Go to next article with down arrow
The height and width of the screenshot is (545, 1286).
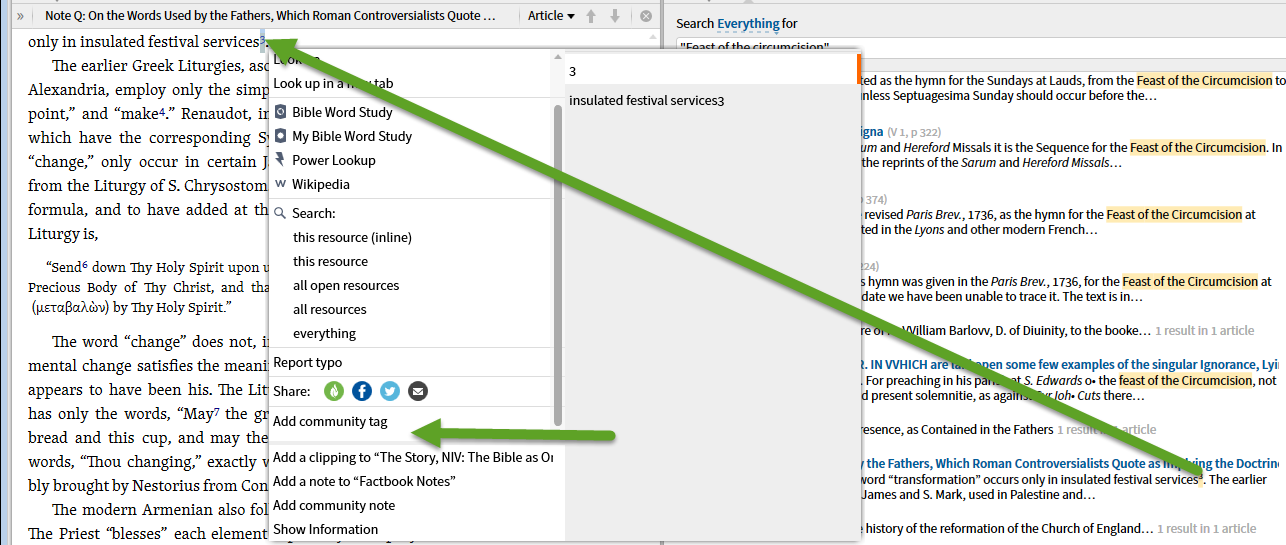615,16
